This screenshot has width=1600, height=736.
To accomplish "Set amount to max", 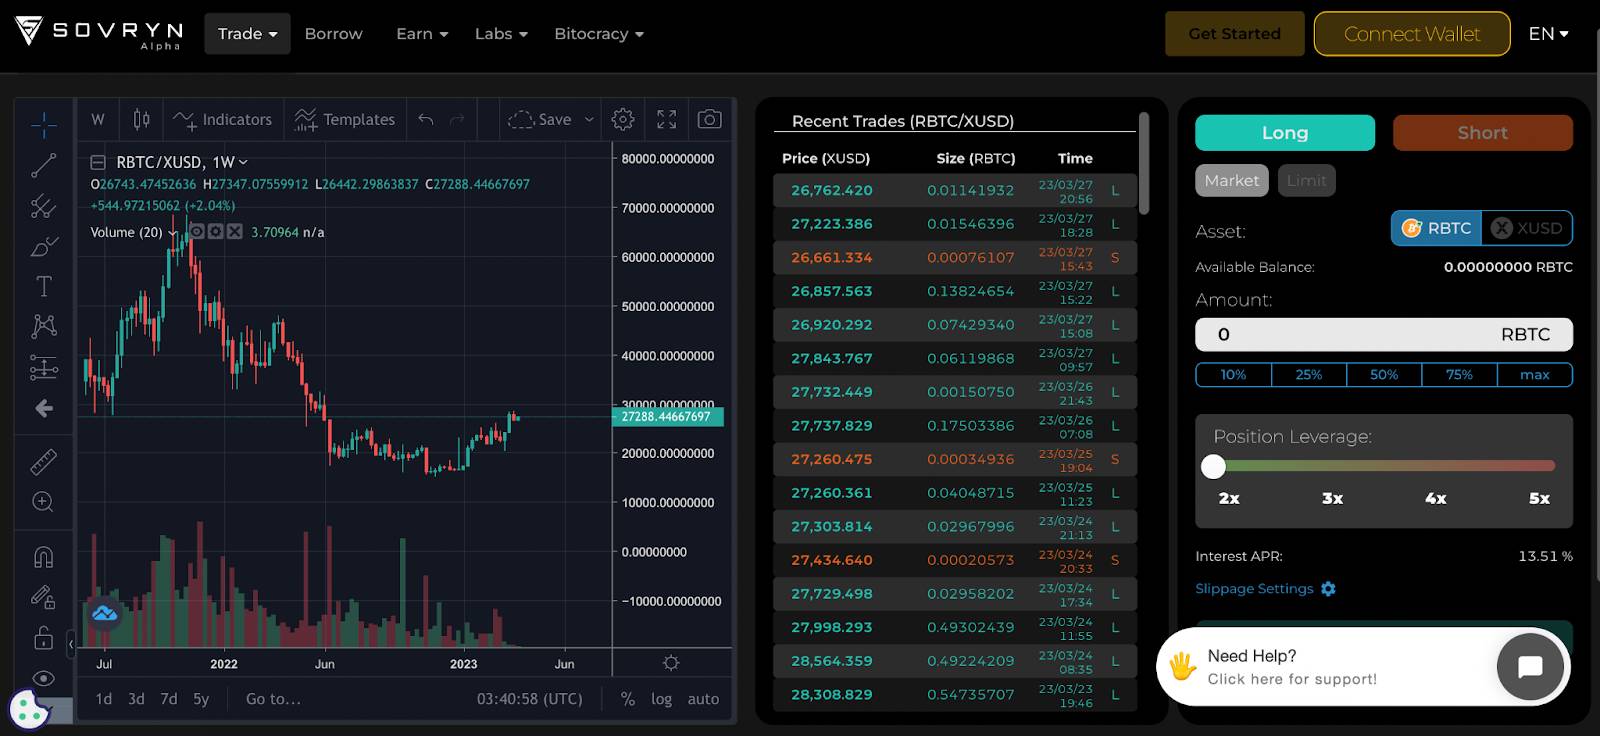I will point(1535,375).
